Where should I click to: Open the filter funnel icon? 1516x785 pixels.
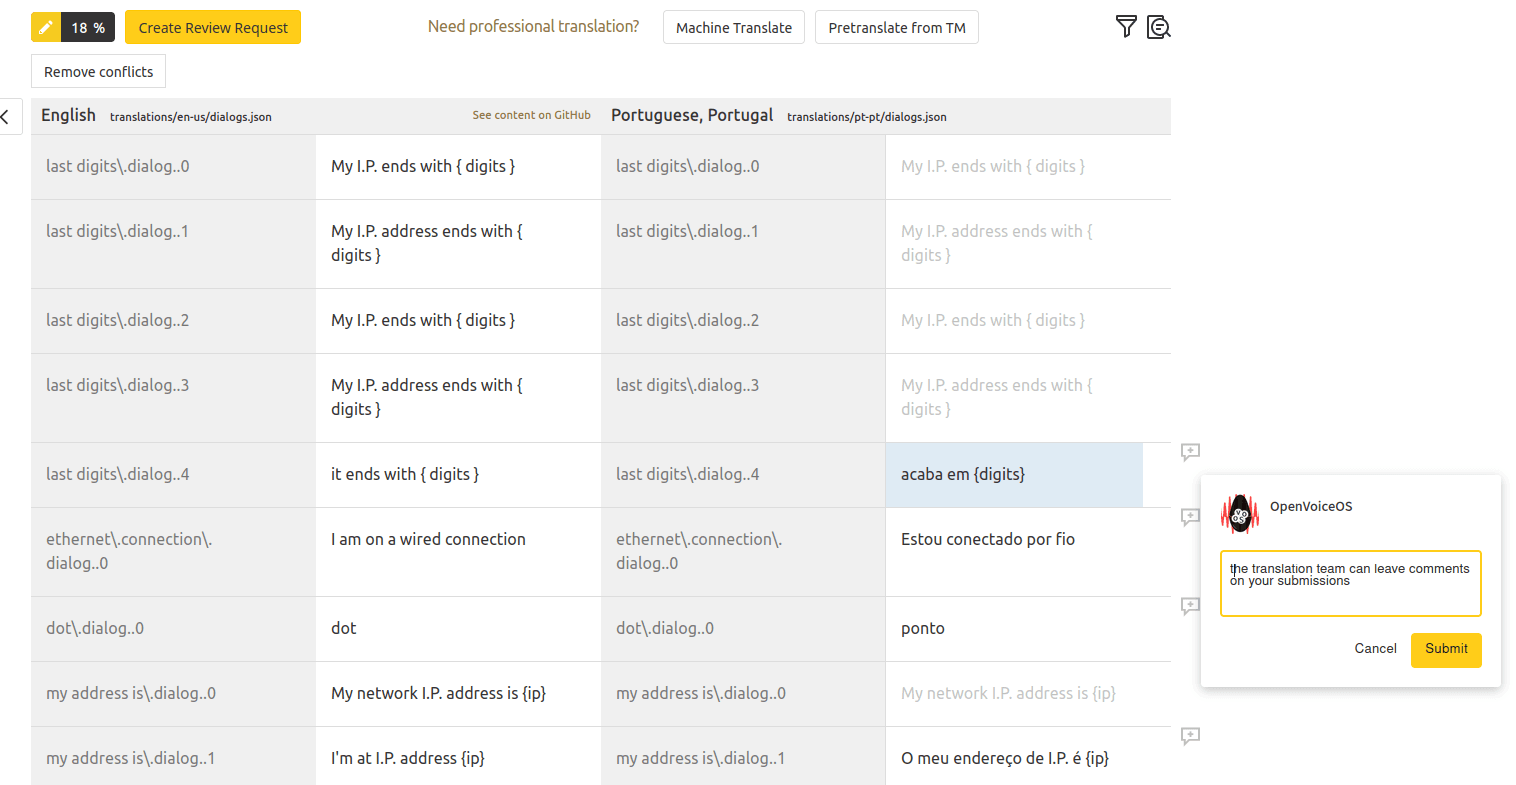click(x=1126, y=27)
